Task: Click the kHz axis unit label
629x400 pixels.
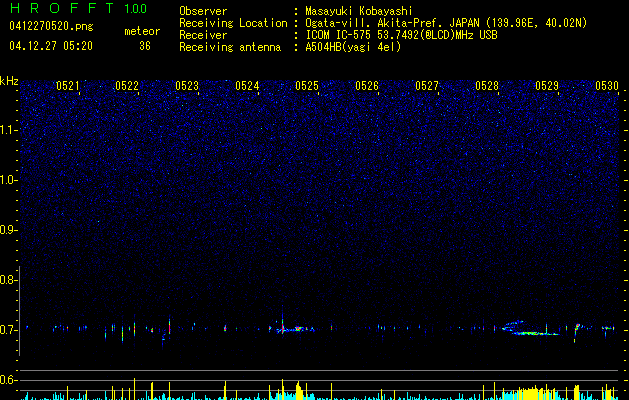Action: tap(9, 81)
